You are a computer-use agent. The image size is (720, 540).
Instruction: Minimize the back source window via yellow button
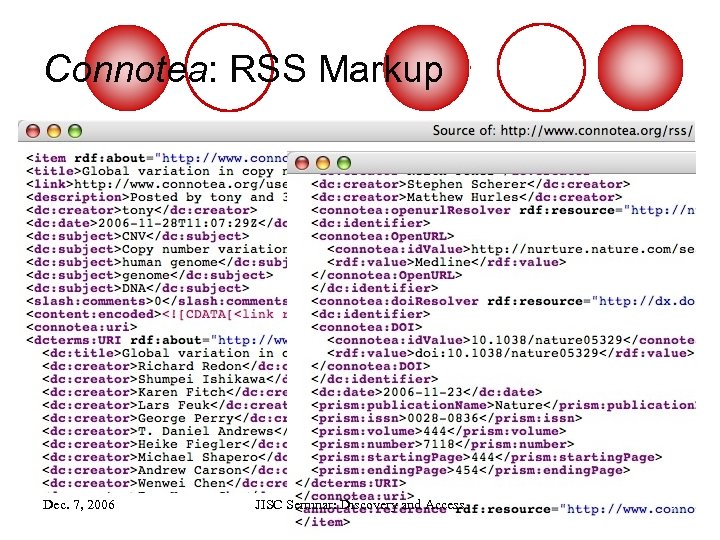pos(54,131)
